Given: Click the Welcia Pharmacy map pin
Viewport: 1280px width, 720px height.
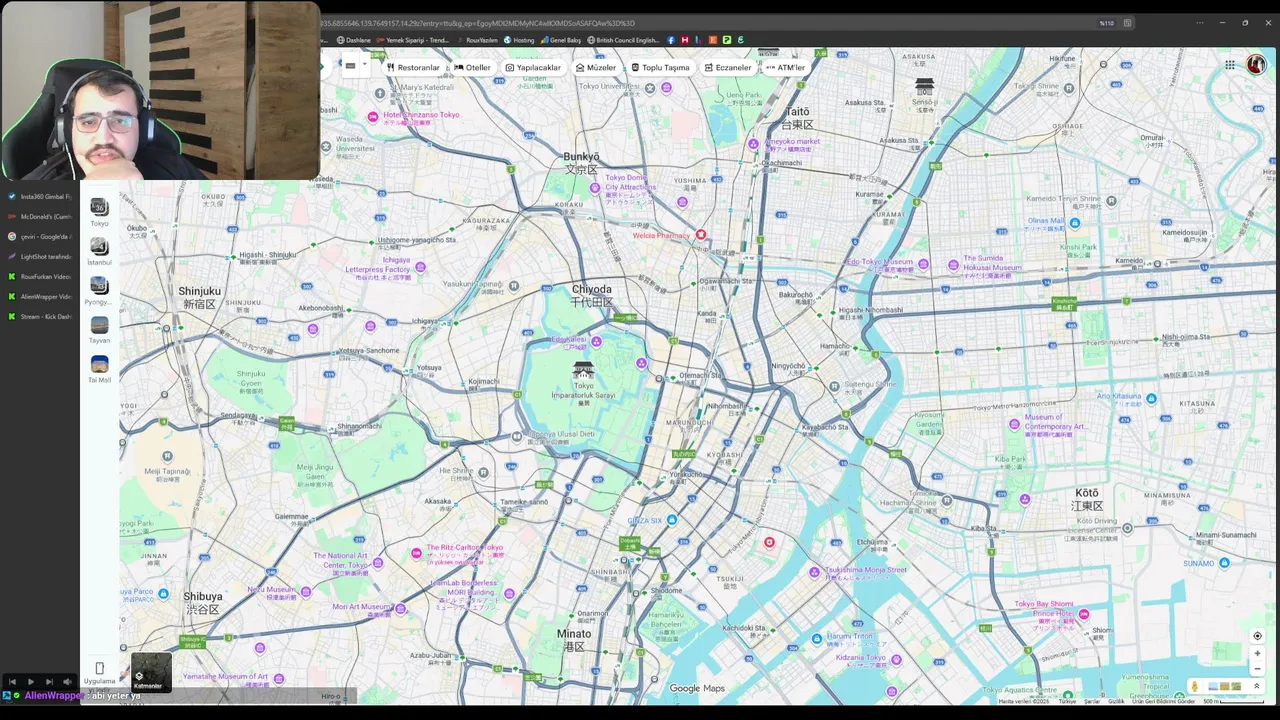Looking at the screenshot, I should (x=701, y=235).
